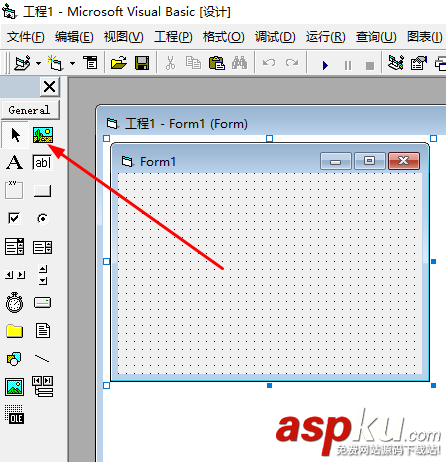
Task: Expand the Add Form dropdown arrow
Action: (72, 63)
